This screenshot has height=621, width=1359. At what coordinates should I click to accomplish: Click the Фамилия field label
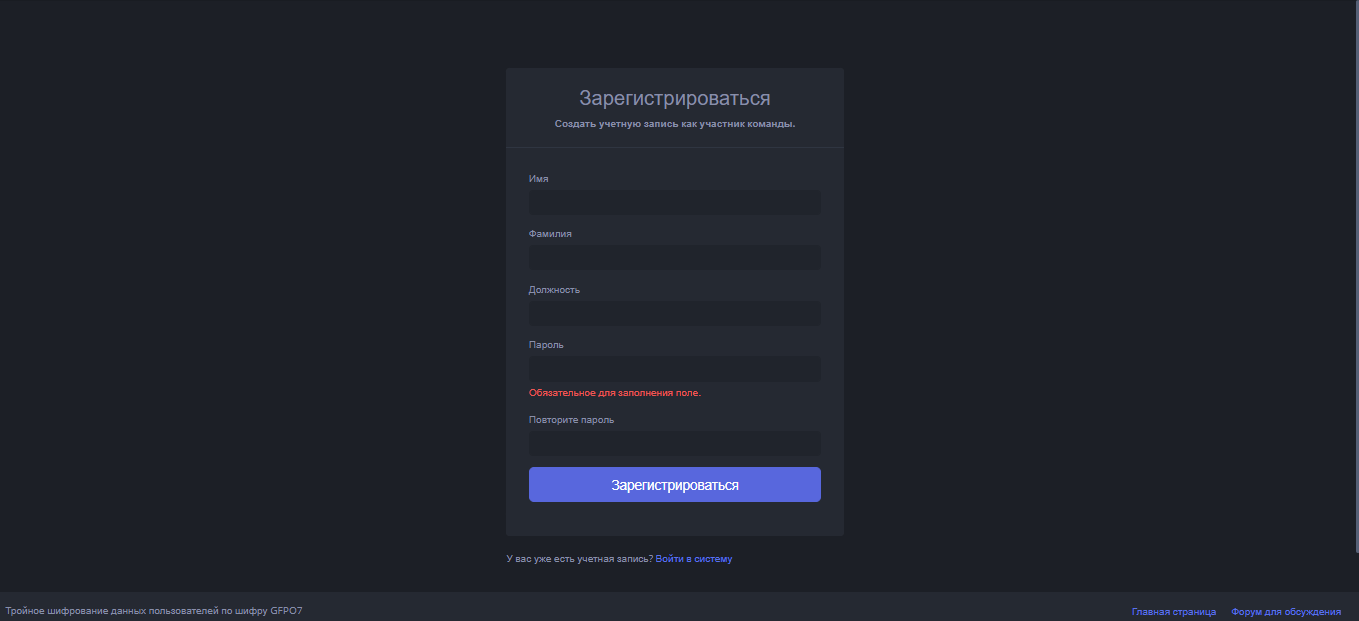[550, 234]
